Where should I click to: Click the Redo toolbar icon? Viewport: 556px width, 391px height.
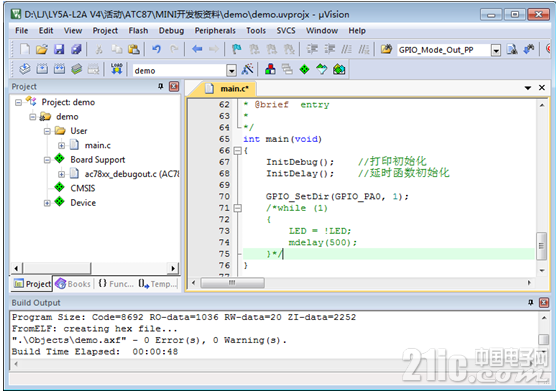tap(174, 49)
